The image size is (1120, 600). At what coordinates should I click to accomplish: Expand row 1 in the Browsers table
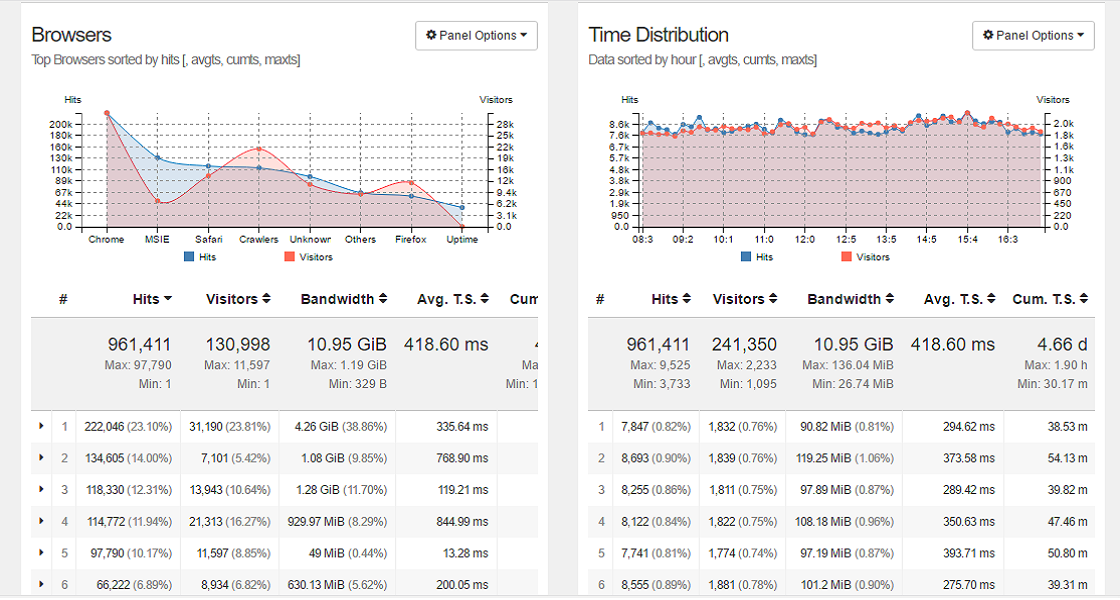tap(42, 426)
